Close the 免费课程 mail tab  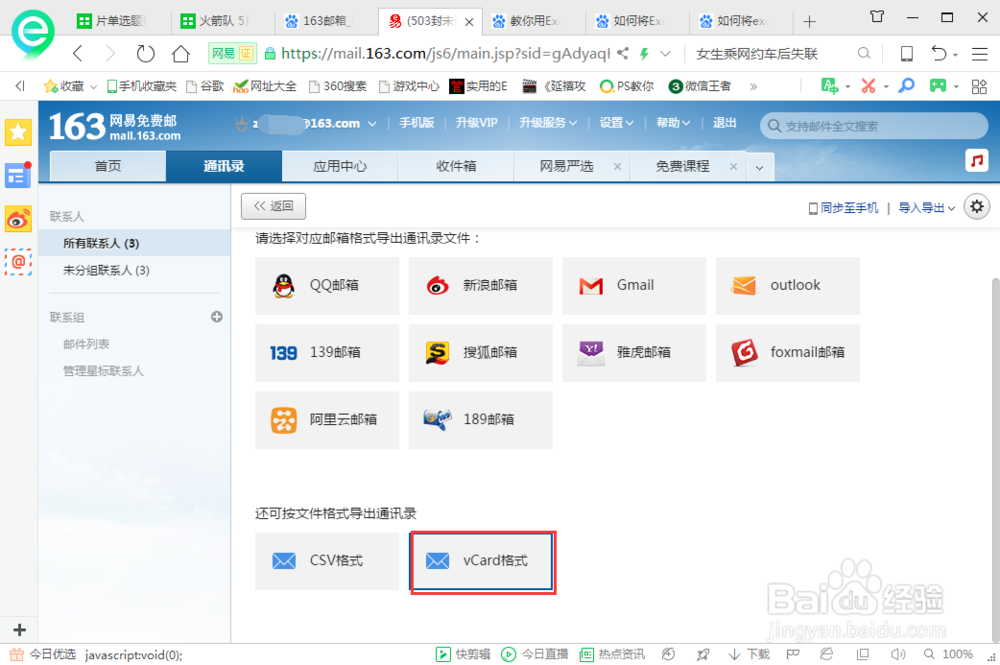(733, 166)
